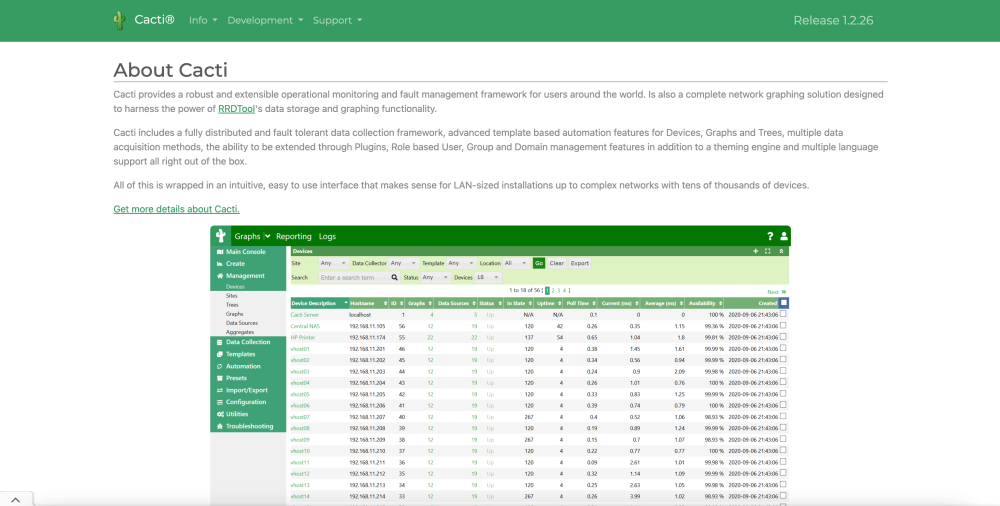
Task: Check the checkbox for the HP Printer row
Action: (783, 337)
